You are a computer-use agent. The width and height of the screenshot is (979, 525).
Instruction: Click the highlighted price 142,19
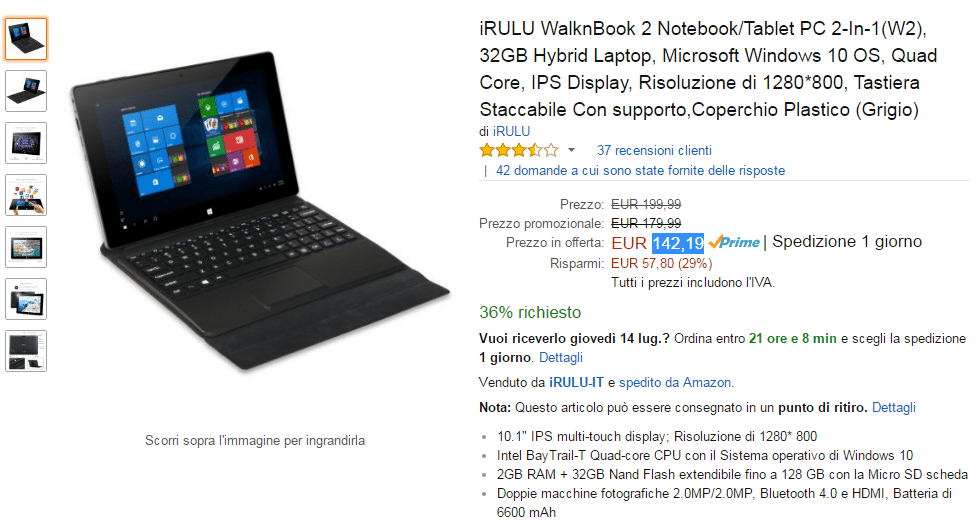coord(677,243)
